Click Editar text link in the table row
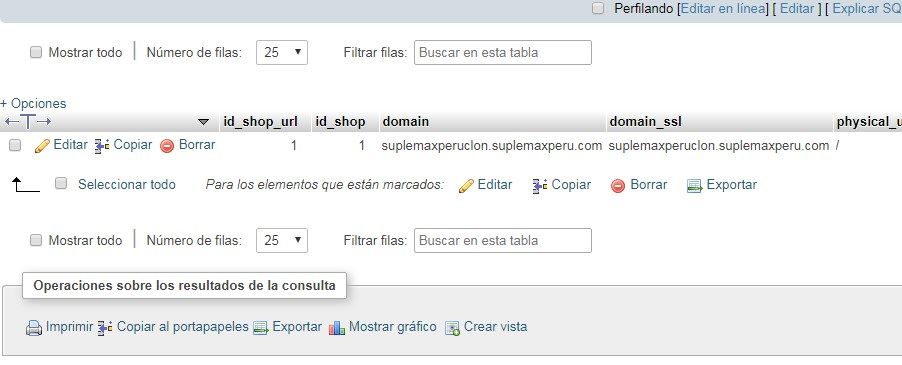The height and width of the screenshot is (365, 902). [70, 145]
